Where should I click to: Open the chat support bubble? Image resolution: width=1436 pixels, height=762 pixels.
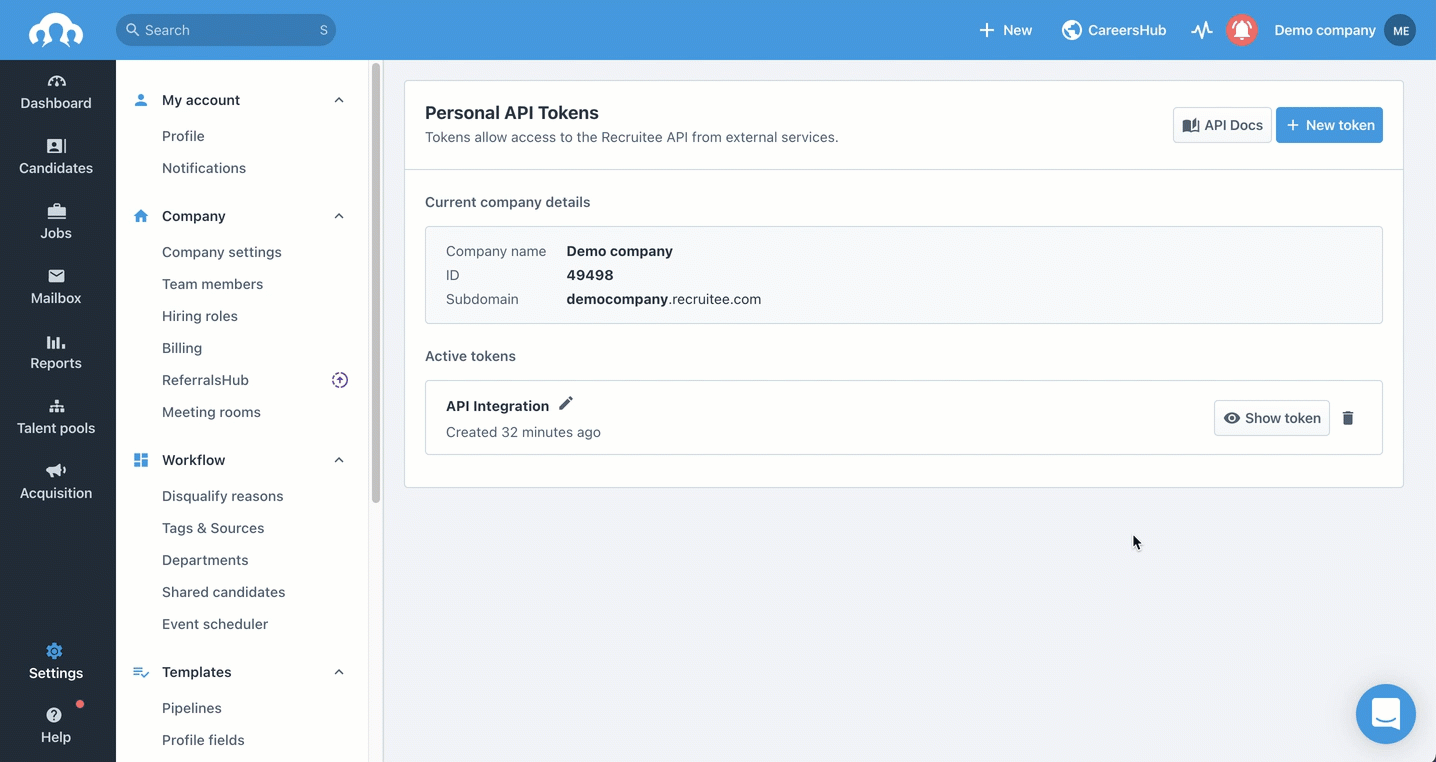1385,714
